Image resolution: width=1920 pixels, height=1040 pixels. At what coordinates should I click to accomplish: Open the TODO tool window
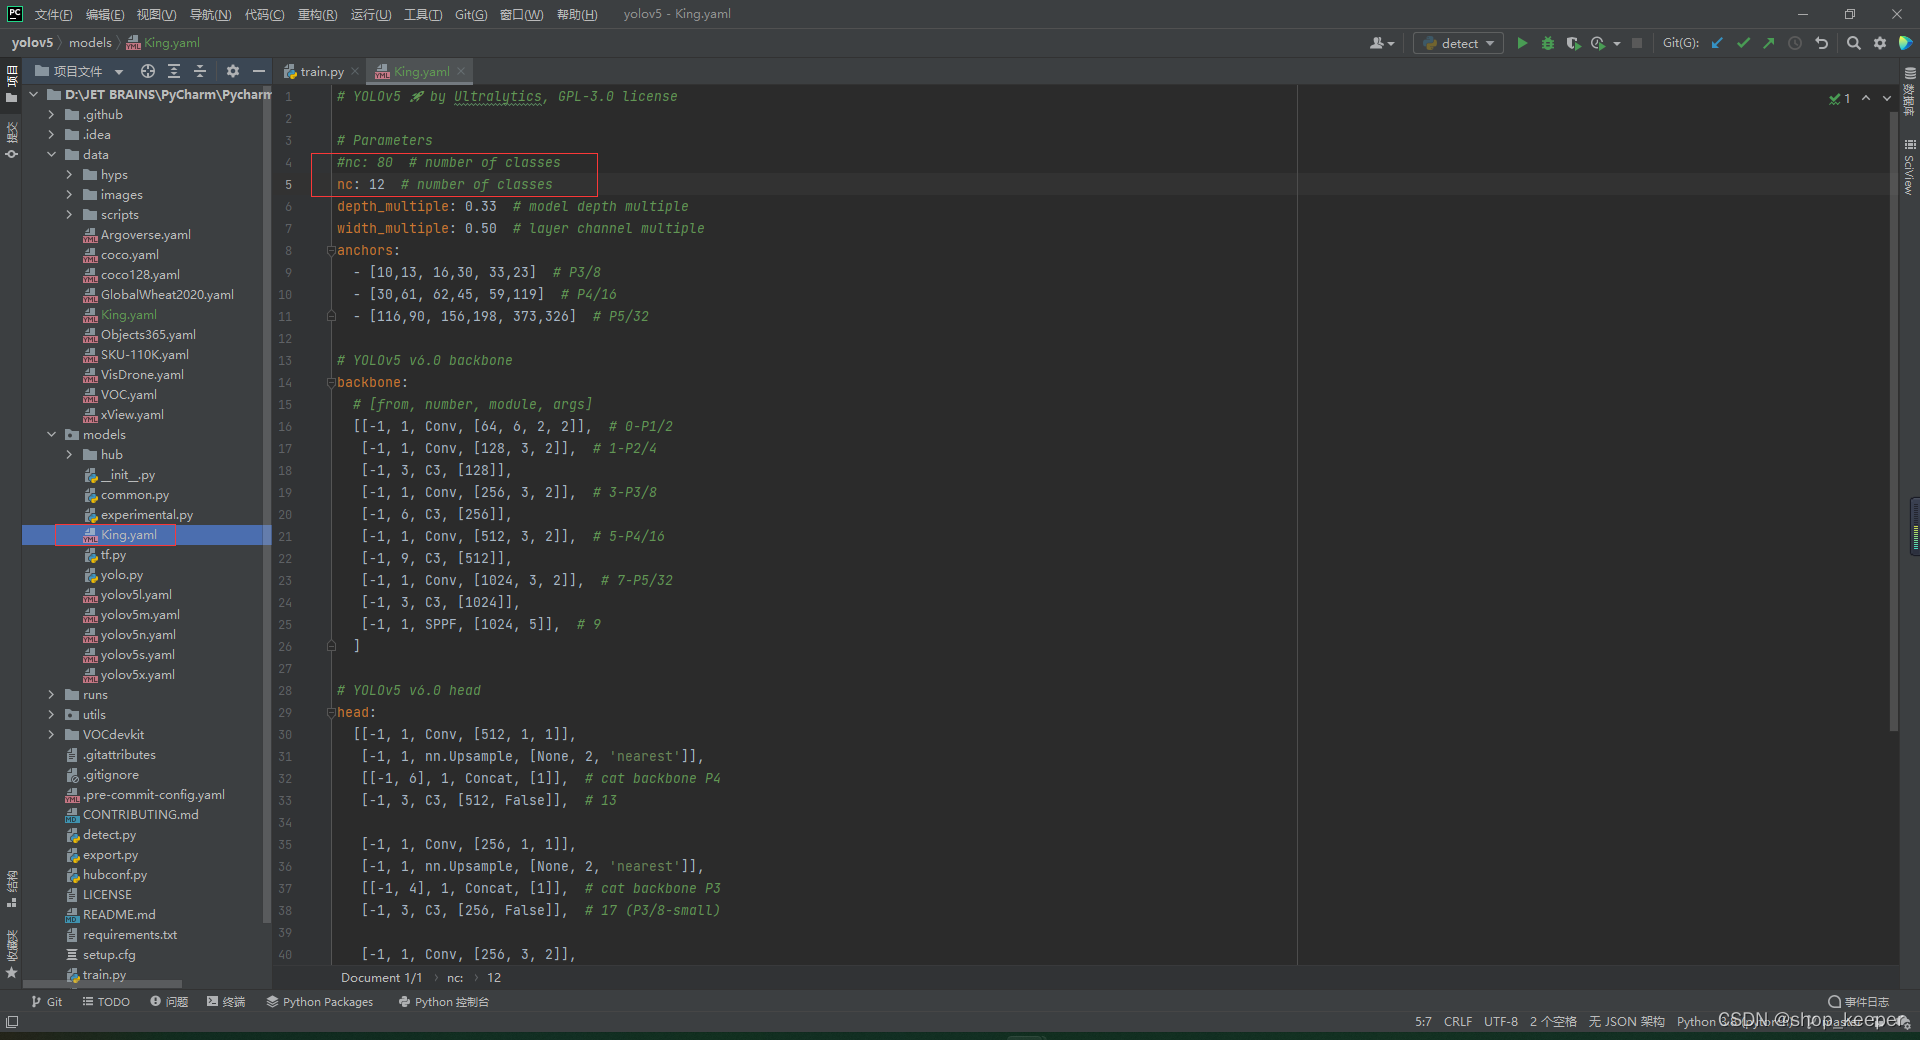pyautogui.click(x=106, y=1002)
